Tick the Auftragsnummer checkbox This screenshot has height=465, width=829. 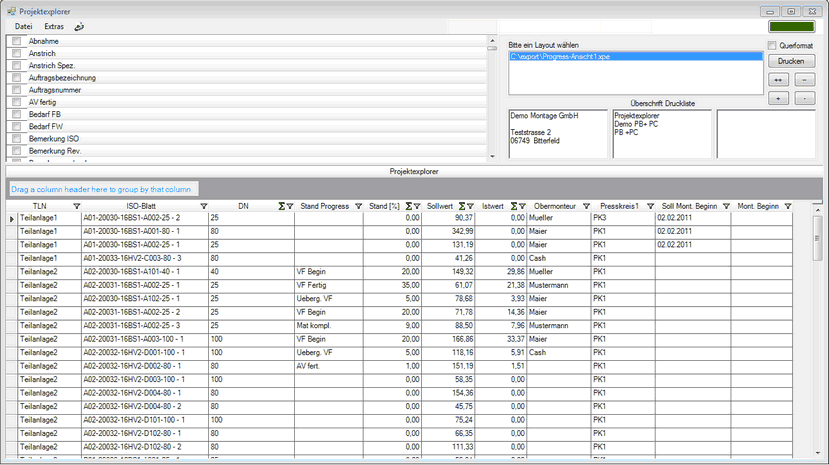pyautogui.click(x=16, y=90)
